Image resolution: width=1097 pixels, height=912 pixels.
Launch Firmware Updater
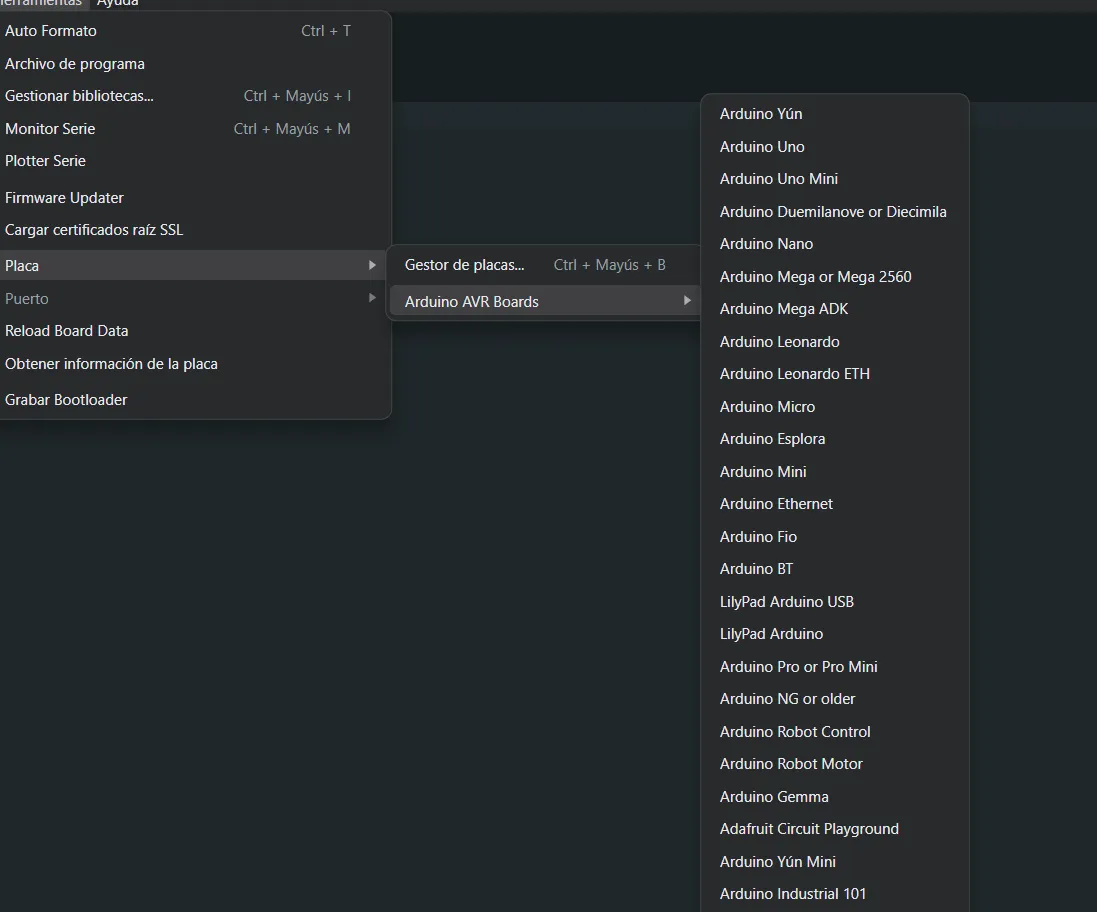pyautogui.click(x=193, y=198)
